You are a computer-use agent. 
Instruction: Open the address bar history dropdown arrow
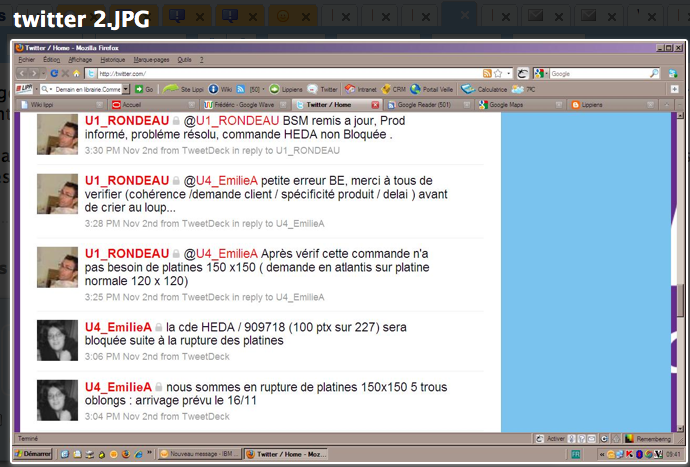click(x=510, y=74)
